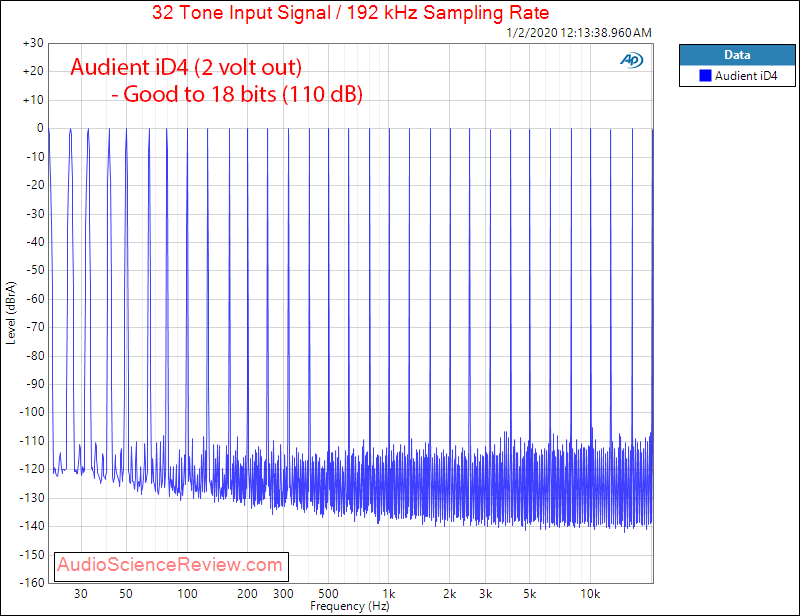Click the +10 Y-axis tick value
The width and height of the screenshot is (800, 616).
33,100
